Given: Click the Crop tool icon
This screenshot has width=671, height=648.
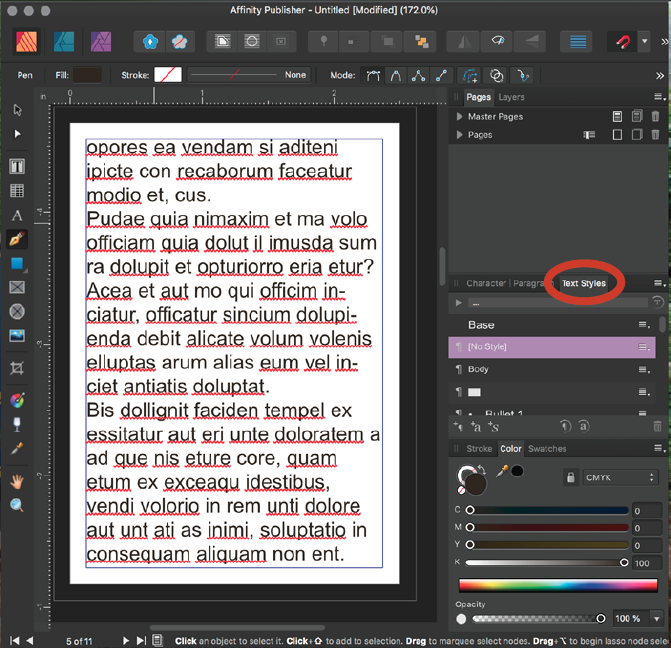Looking at the screenshot, I should (17, 368).
